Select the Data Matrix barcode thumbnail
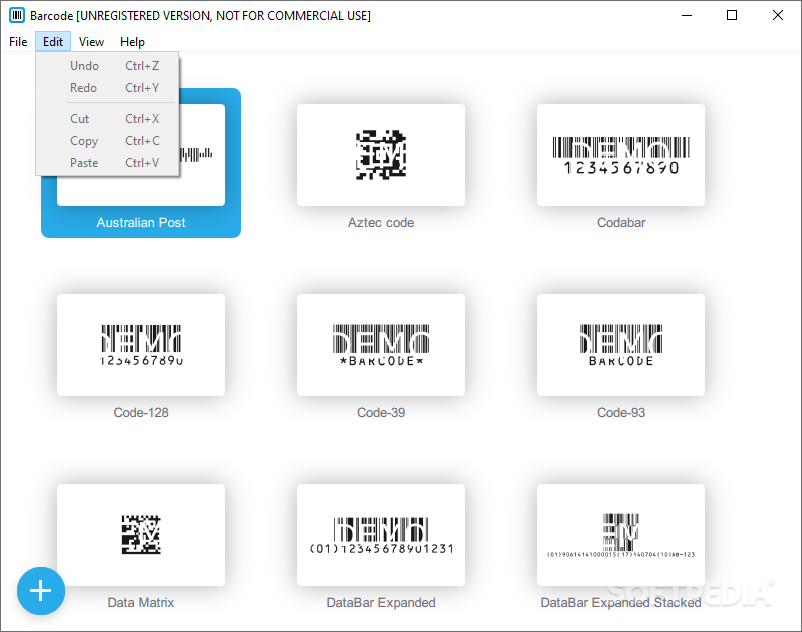802x632 pixels. click(x=141, y=535)
